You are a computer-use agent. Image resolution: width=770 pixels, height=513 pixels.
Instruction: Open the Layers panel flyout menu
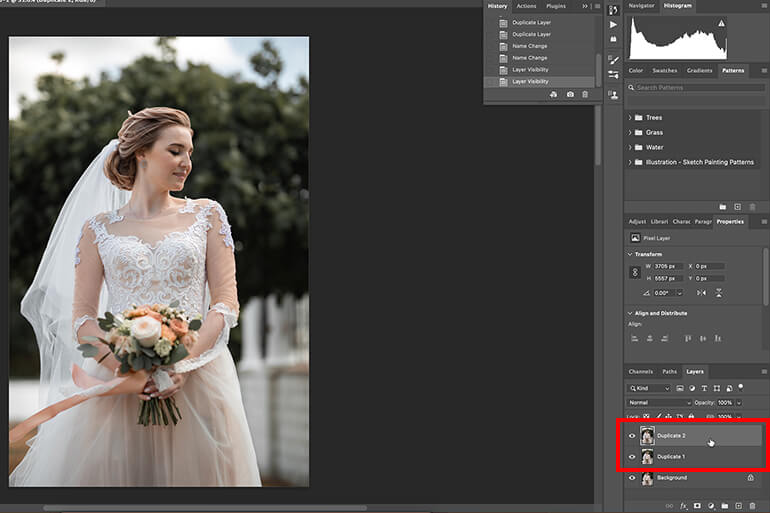(x=764, y=372)
